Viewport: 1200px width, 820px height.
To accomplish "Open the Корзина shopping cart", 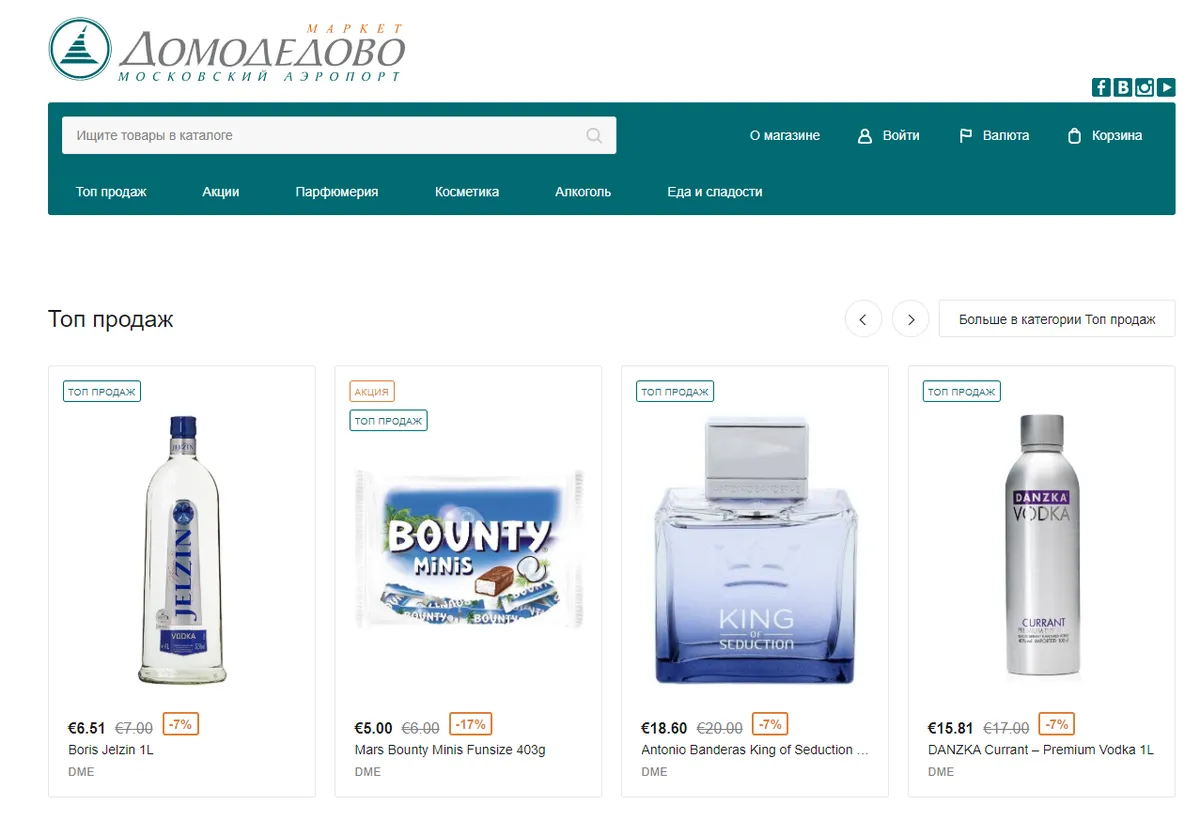I will (1105, 136).
